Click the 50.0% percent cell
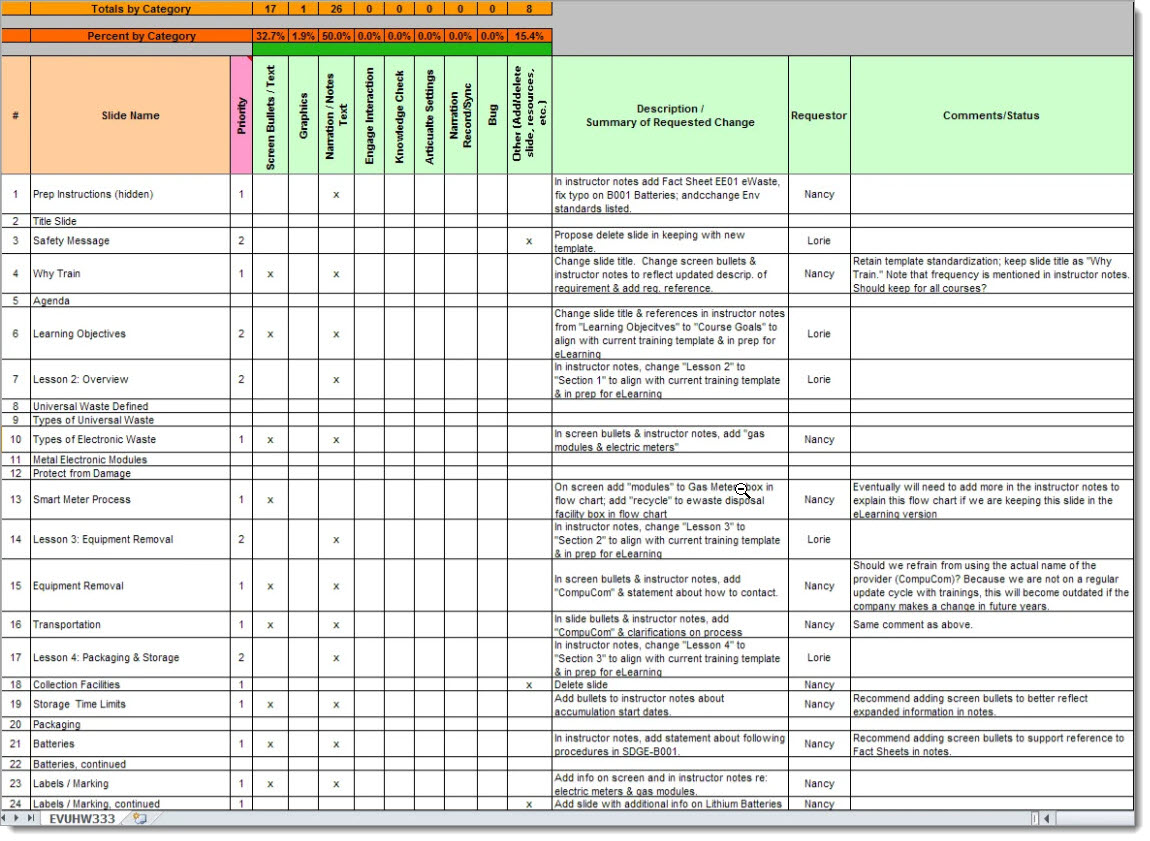The width and height of the screenshot is (1150, 841). pyautogui.click(x=336, y=36)
